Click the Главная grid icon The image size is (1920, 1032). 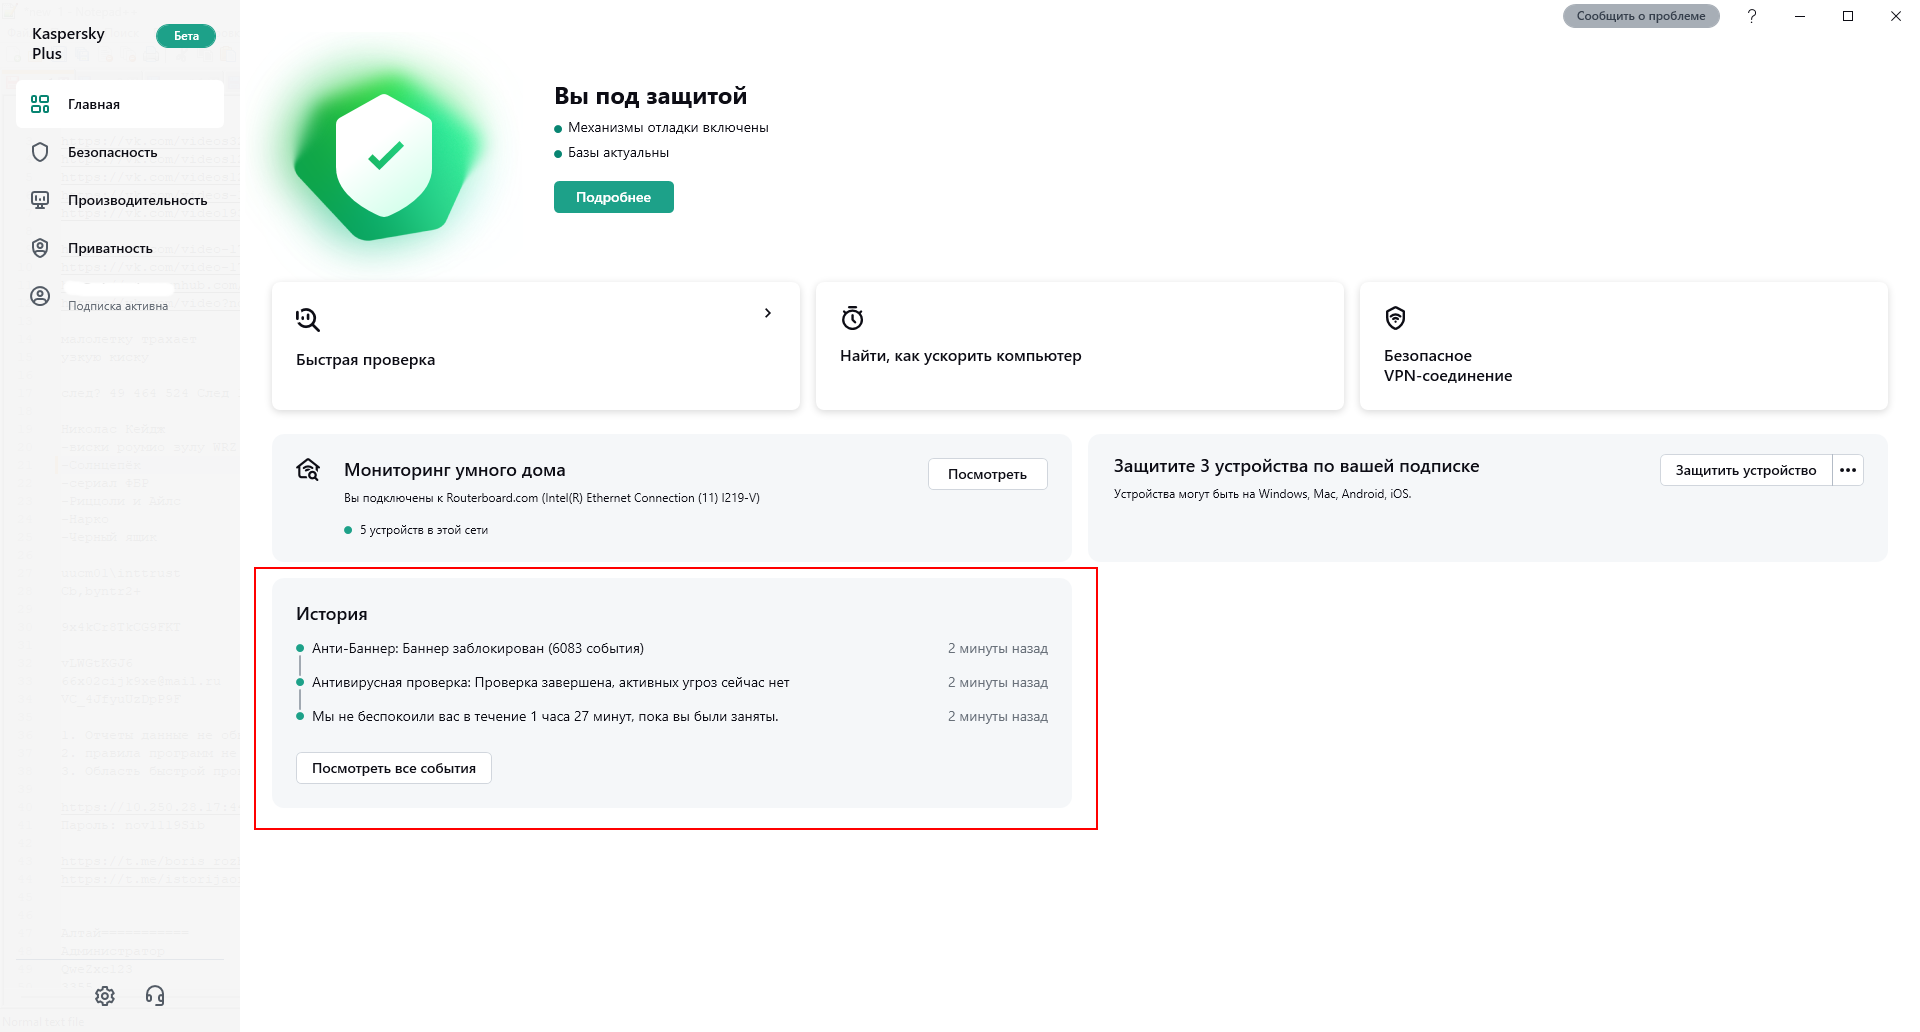coord(40,104)
